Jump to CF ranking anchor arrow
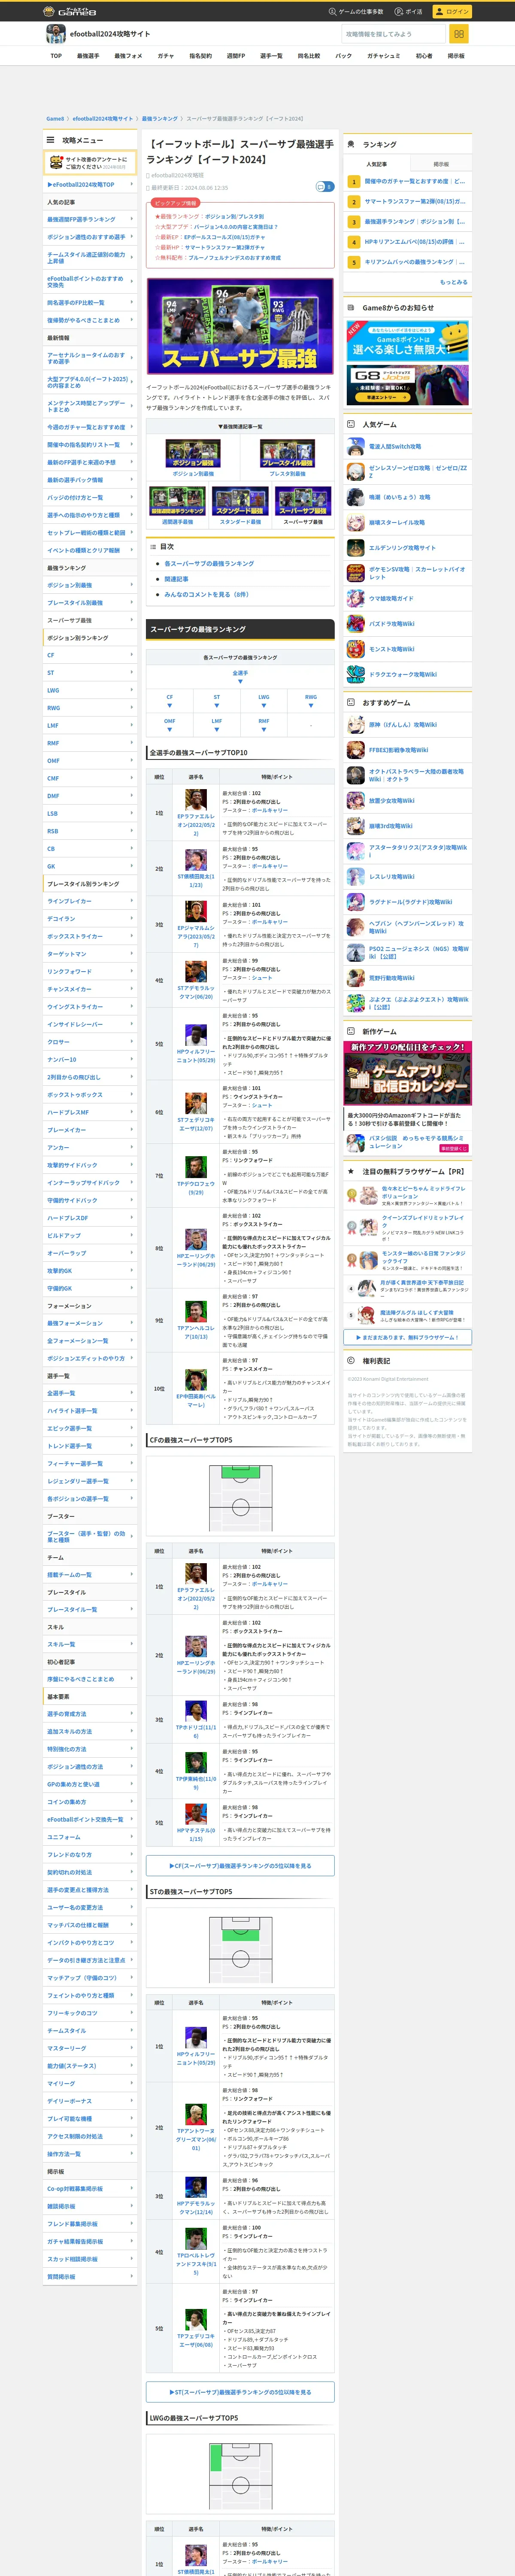This screenshot has height=2576, width=515. [169, 706]
